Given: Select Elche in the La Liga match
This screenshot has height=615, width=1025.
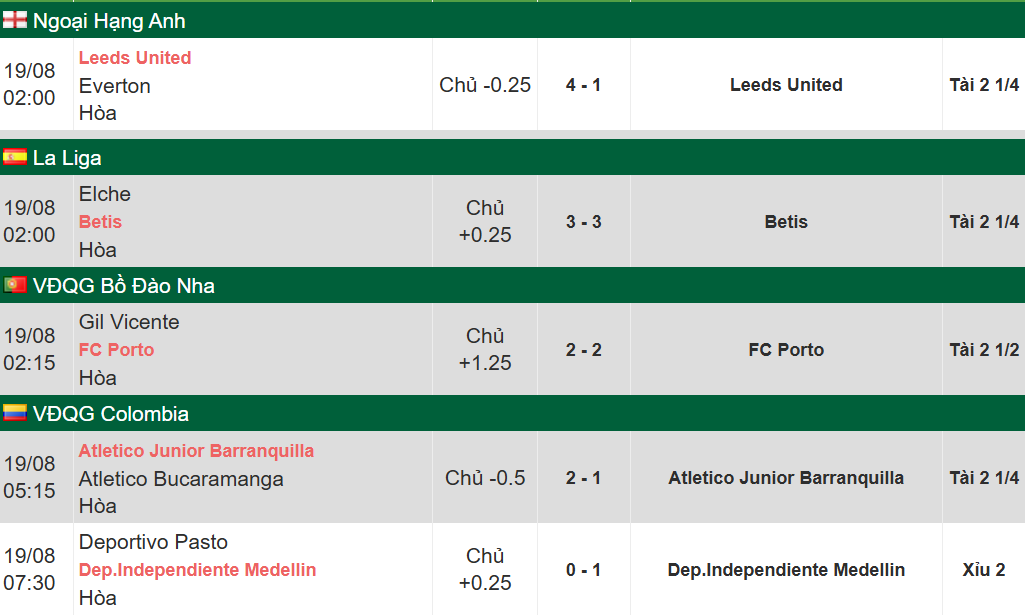Looking at the screenshot, I should click(x=105, y=194).
